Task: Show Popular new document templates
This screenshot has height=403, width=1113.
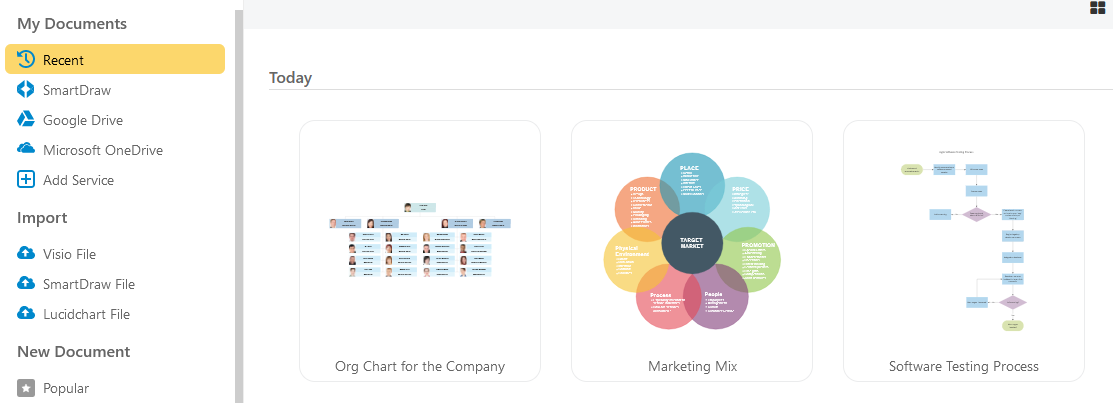Action: click(66, 388)
